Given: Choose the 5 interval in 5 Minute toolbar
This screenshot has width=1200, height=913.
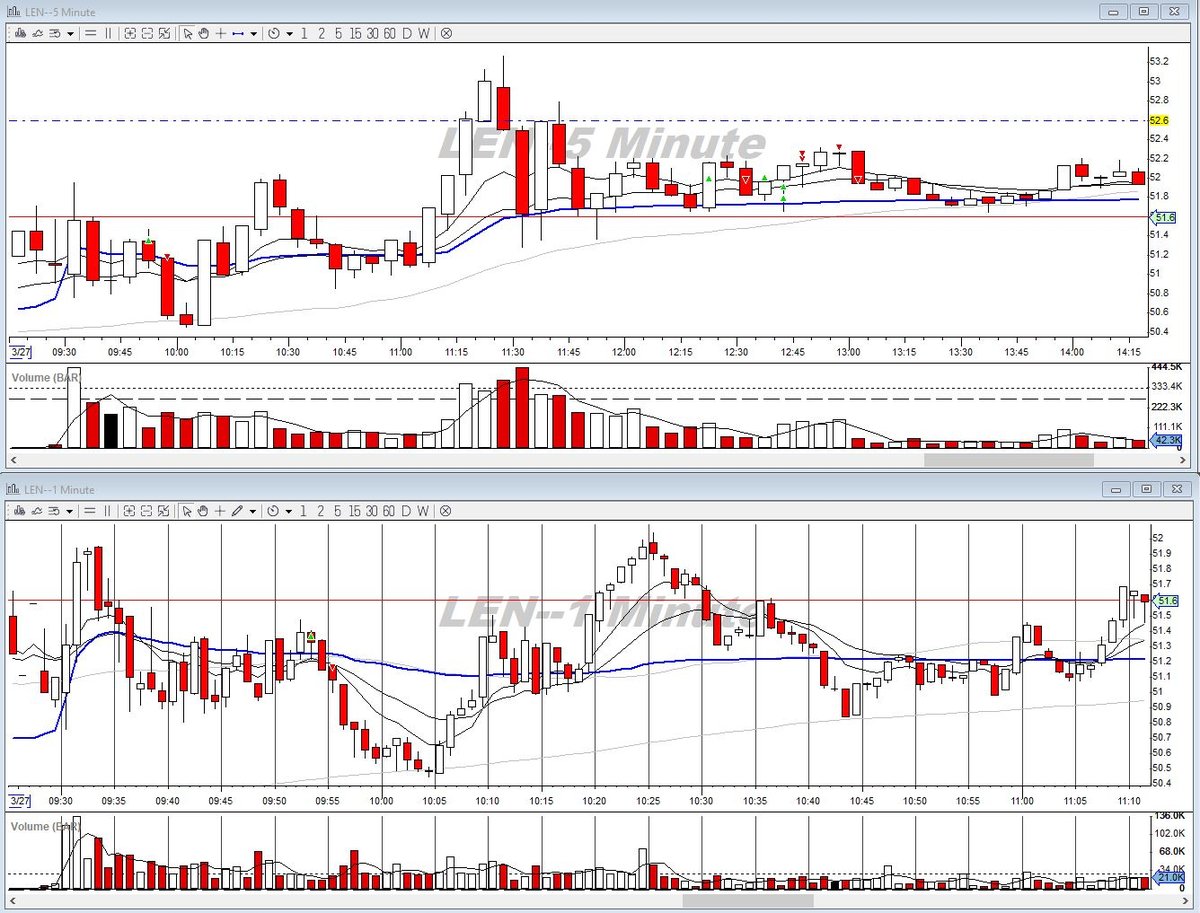Looking at the screenshot, I should point(338,33).
